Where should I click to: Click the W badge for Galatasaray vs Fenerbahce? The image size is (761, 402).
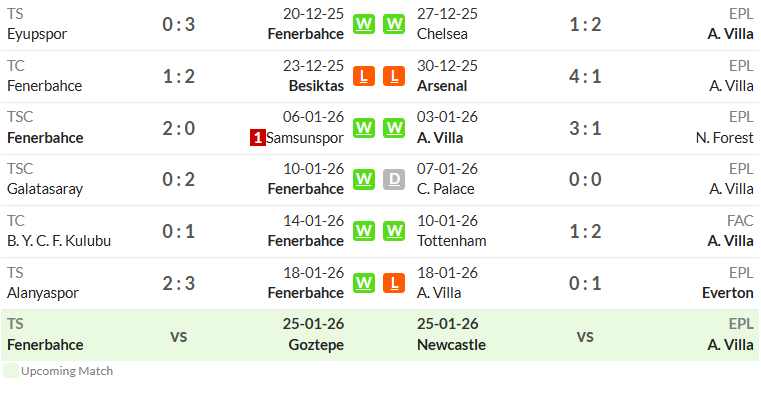coord(364,180)
